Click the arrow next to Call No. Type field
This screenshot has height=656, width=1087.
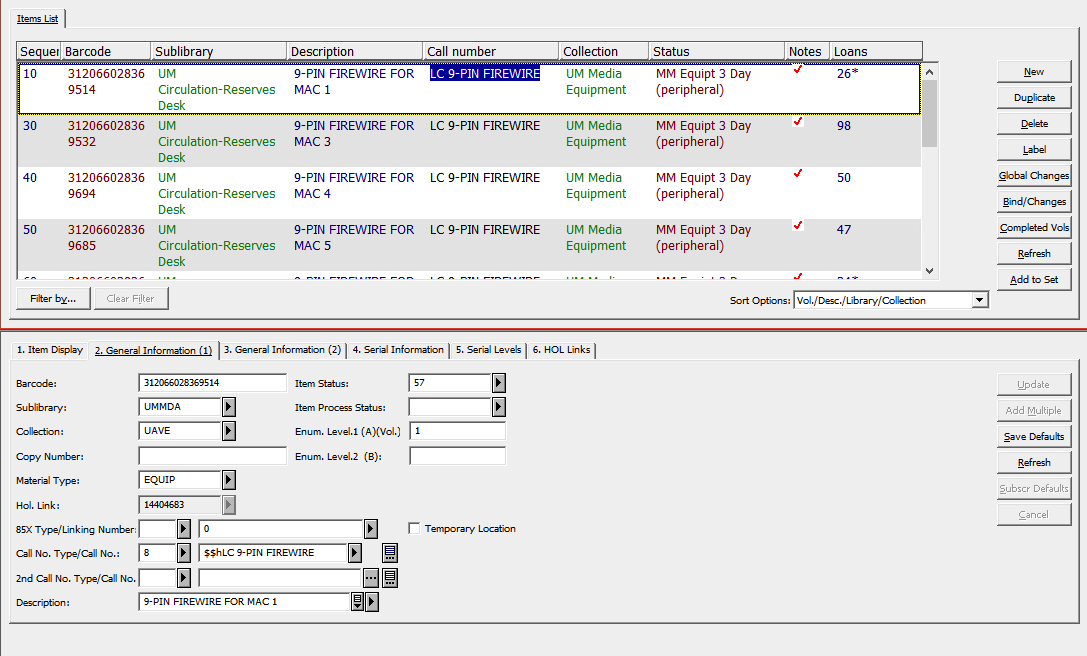click(183, 553)
